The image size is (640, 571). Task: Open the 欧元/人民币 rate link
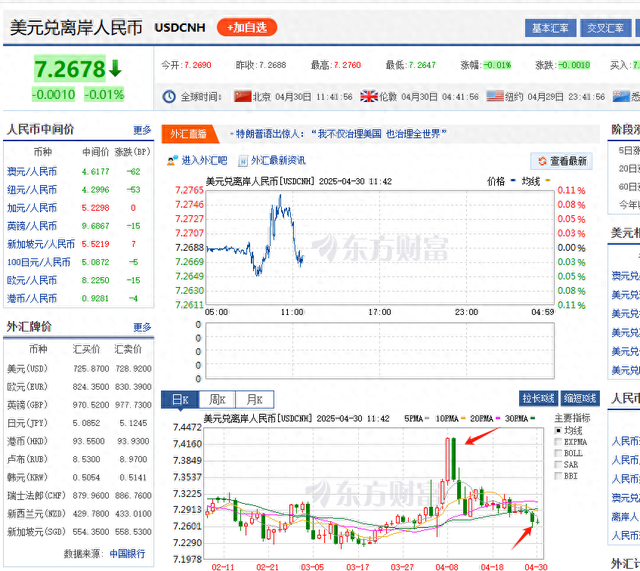32,280
